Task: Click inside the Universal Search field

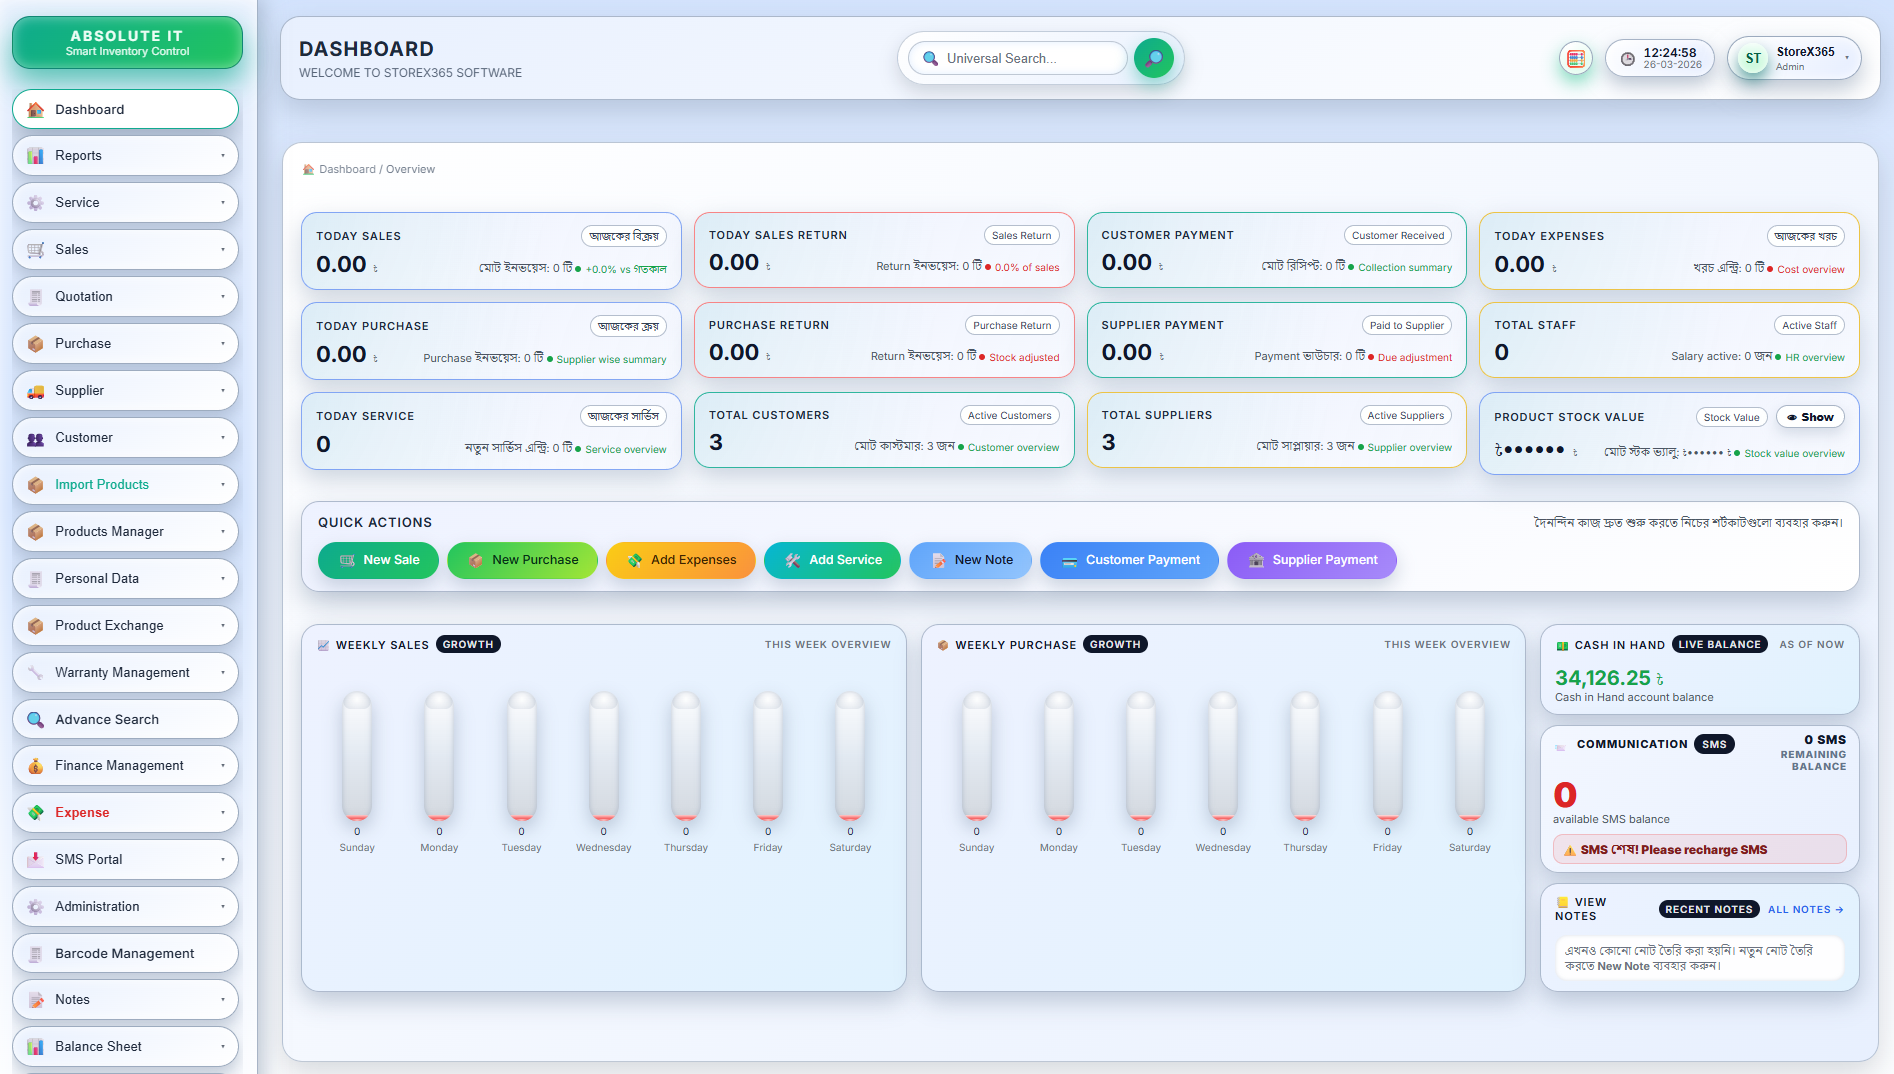Action: (x=1020, y=58)
